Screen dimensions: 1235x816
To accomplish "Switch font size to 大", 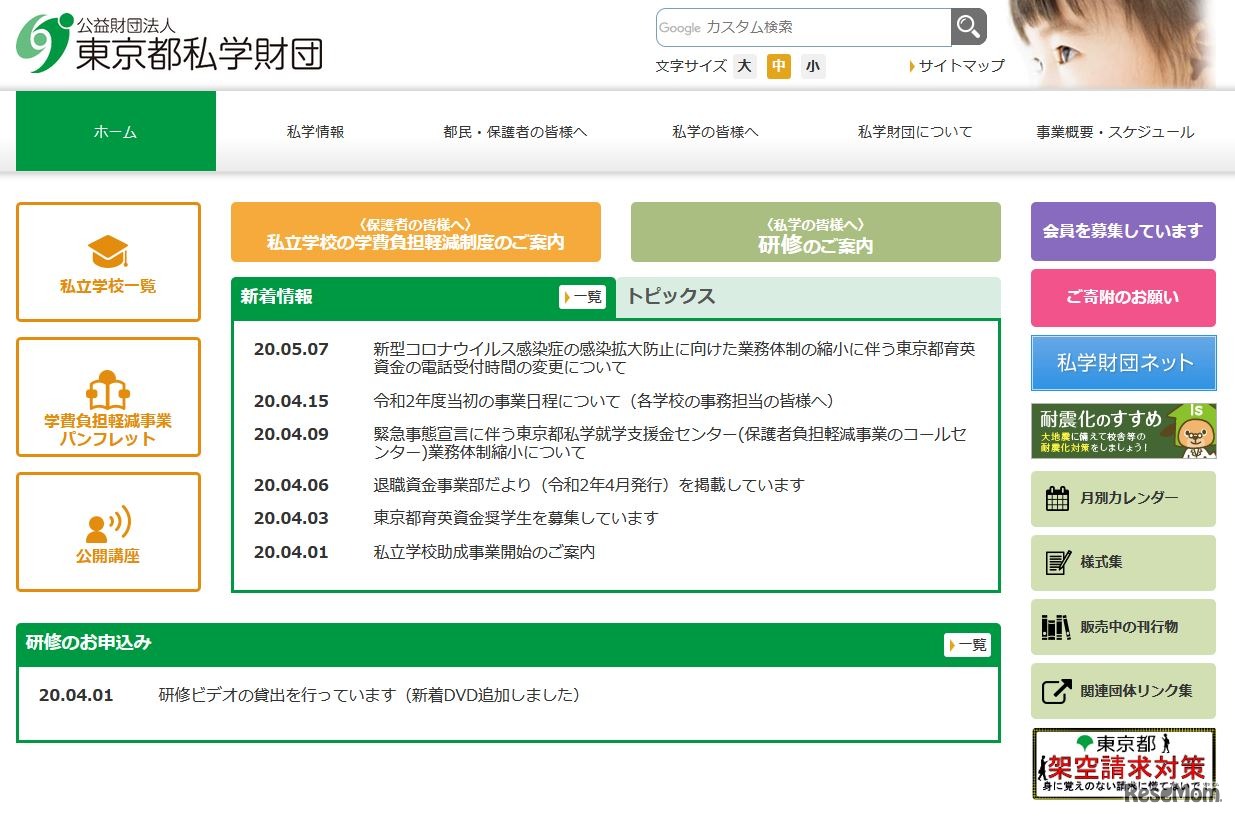I will tap(744, 66).
